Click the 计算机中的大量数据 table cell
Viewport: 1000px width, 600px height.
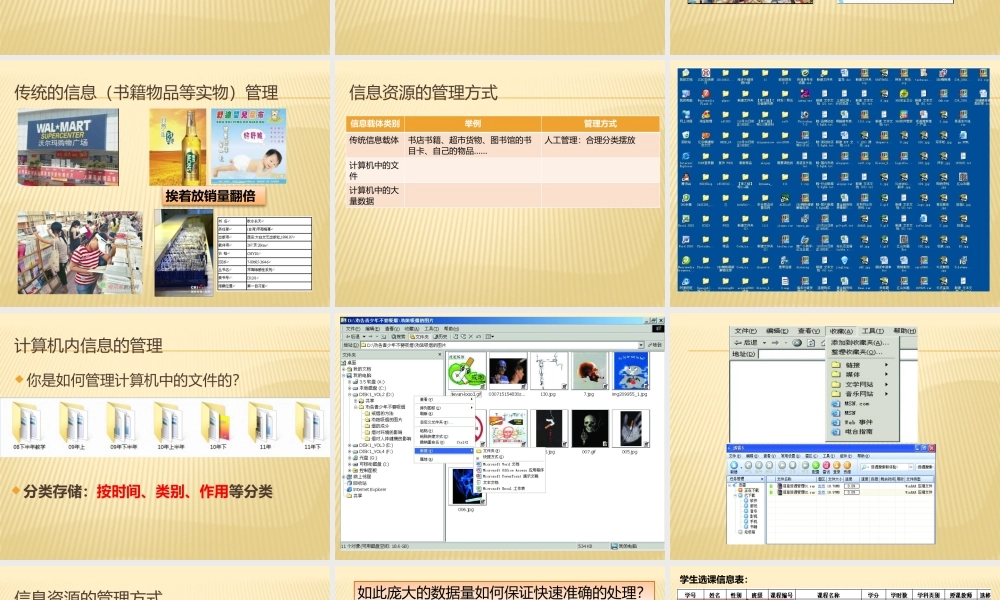[375, 195]
